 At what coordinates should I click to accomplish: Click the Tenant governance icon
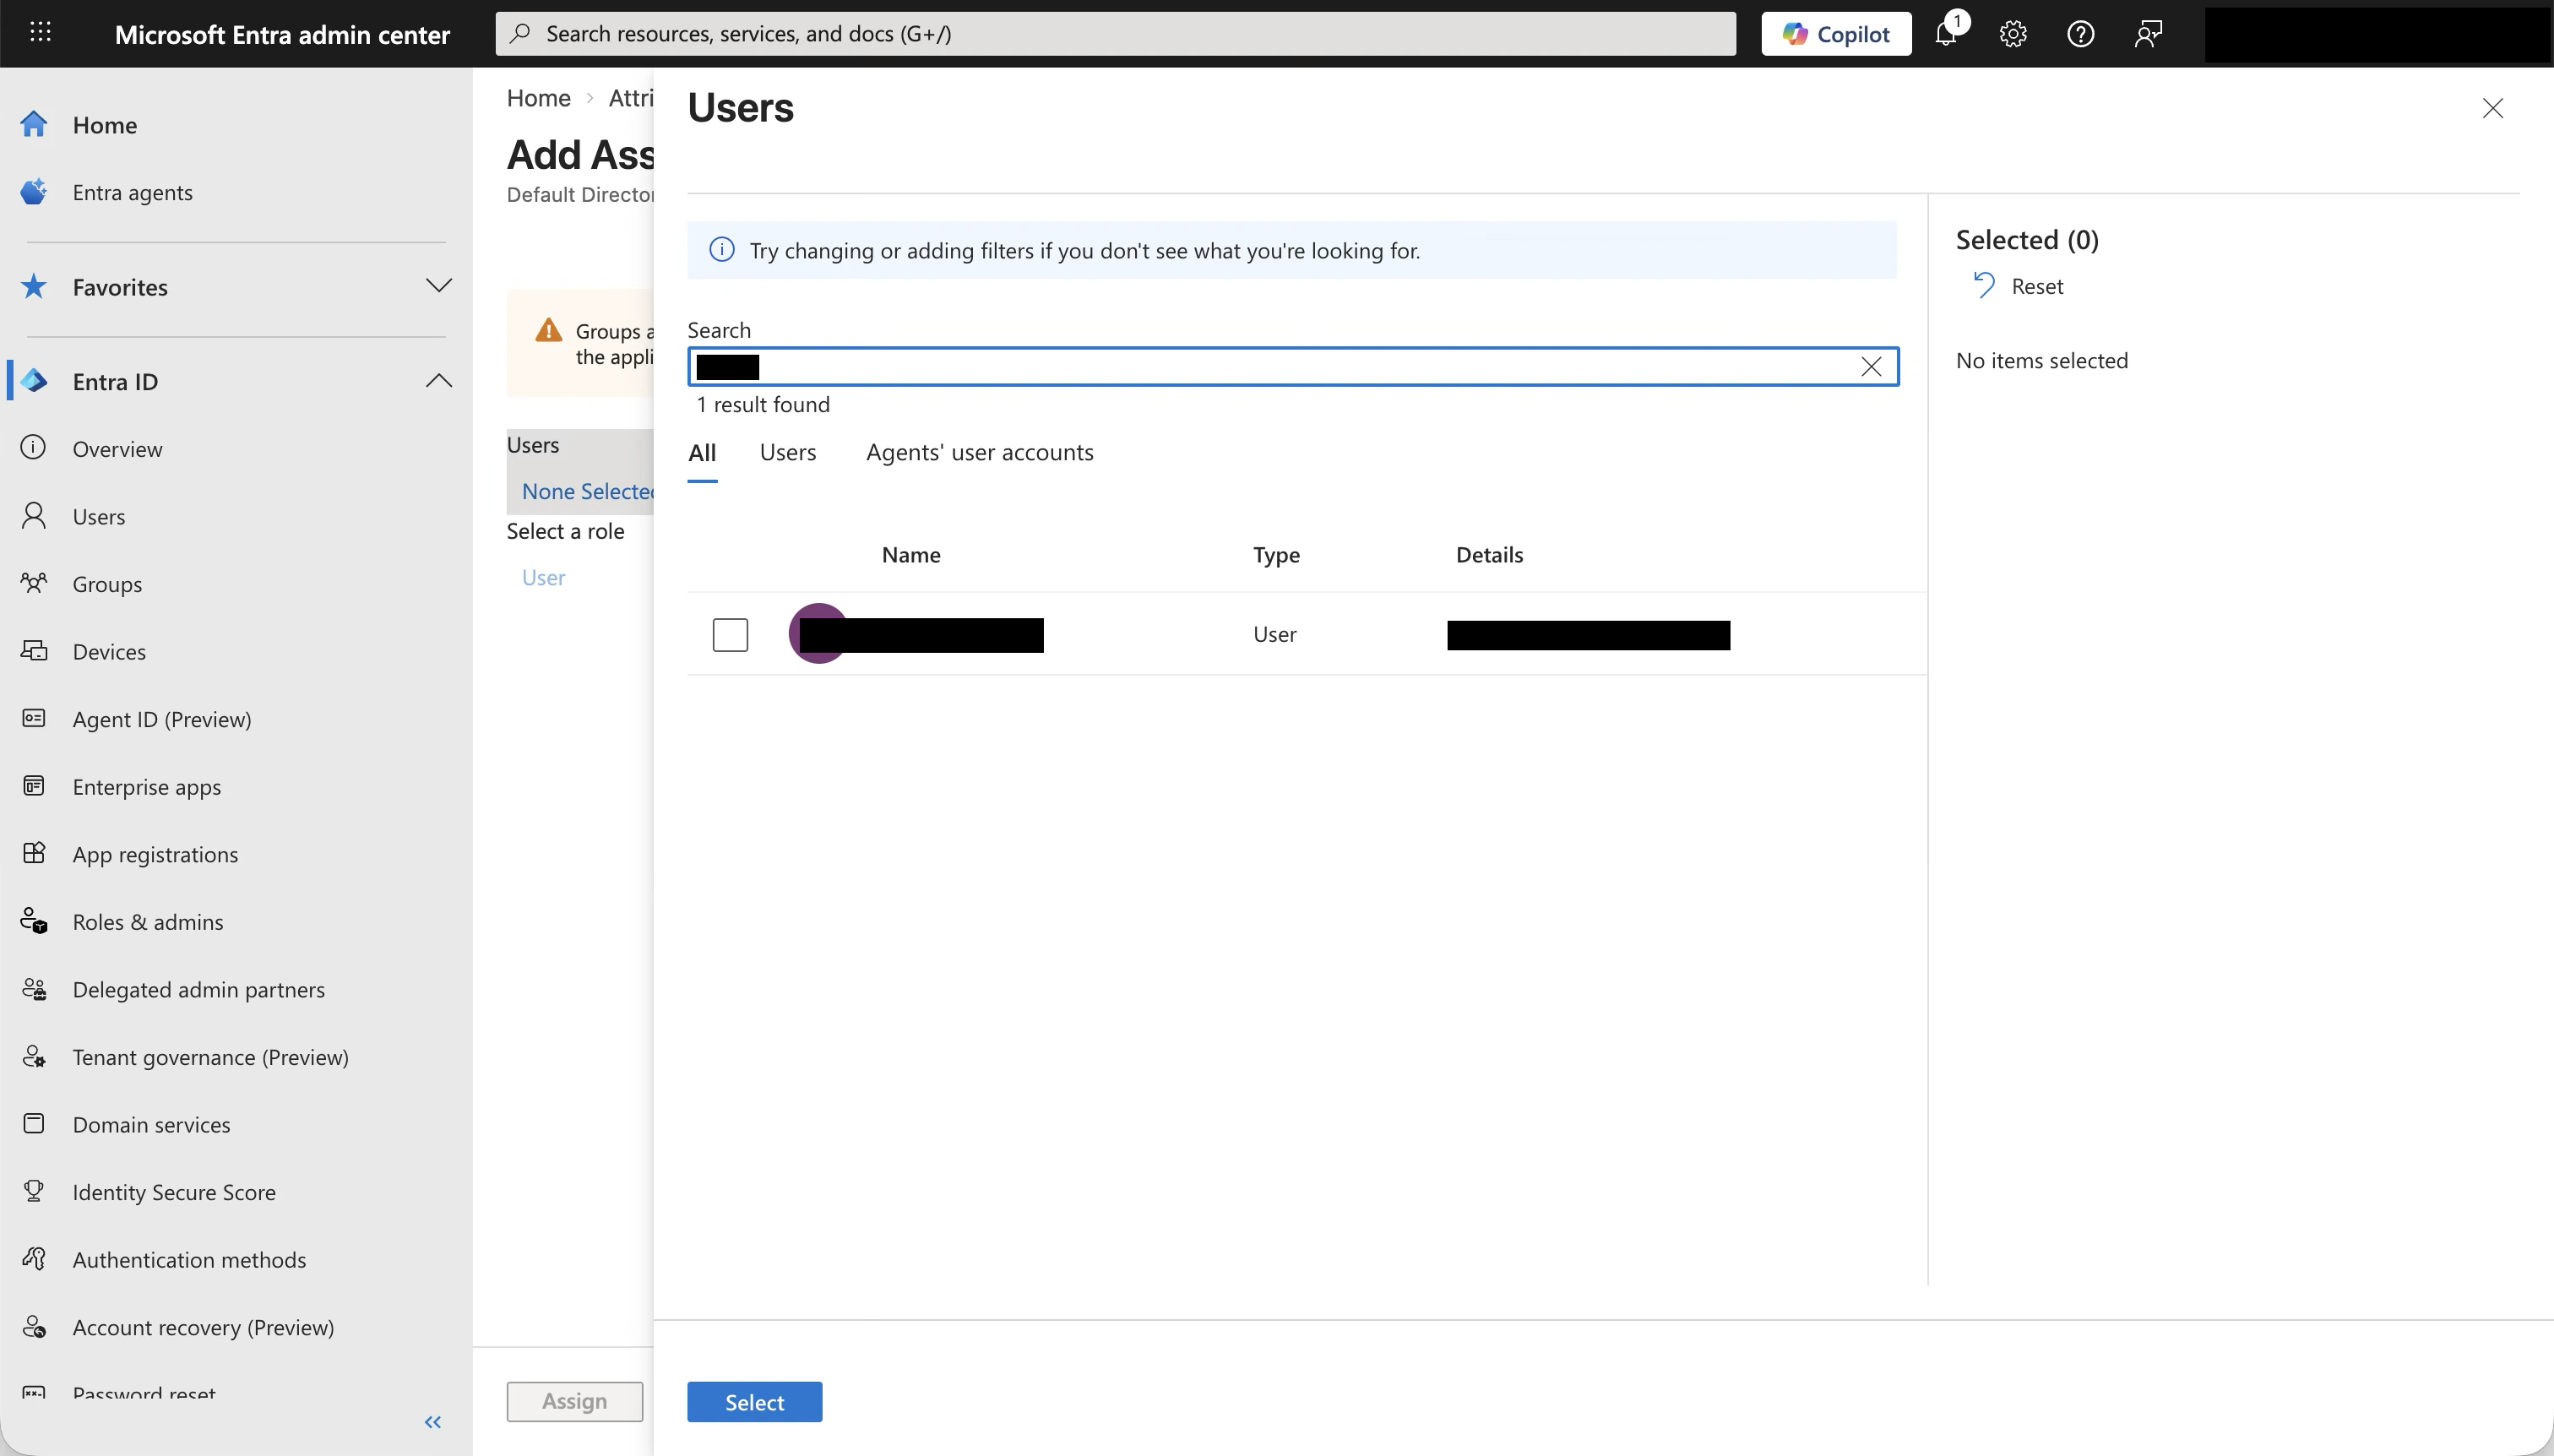34,1057
